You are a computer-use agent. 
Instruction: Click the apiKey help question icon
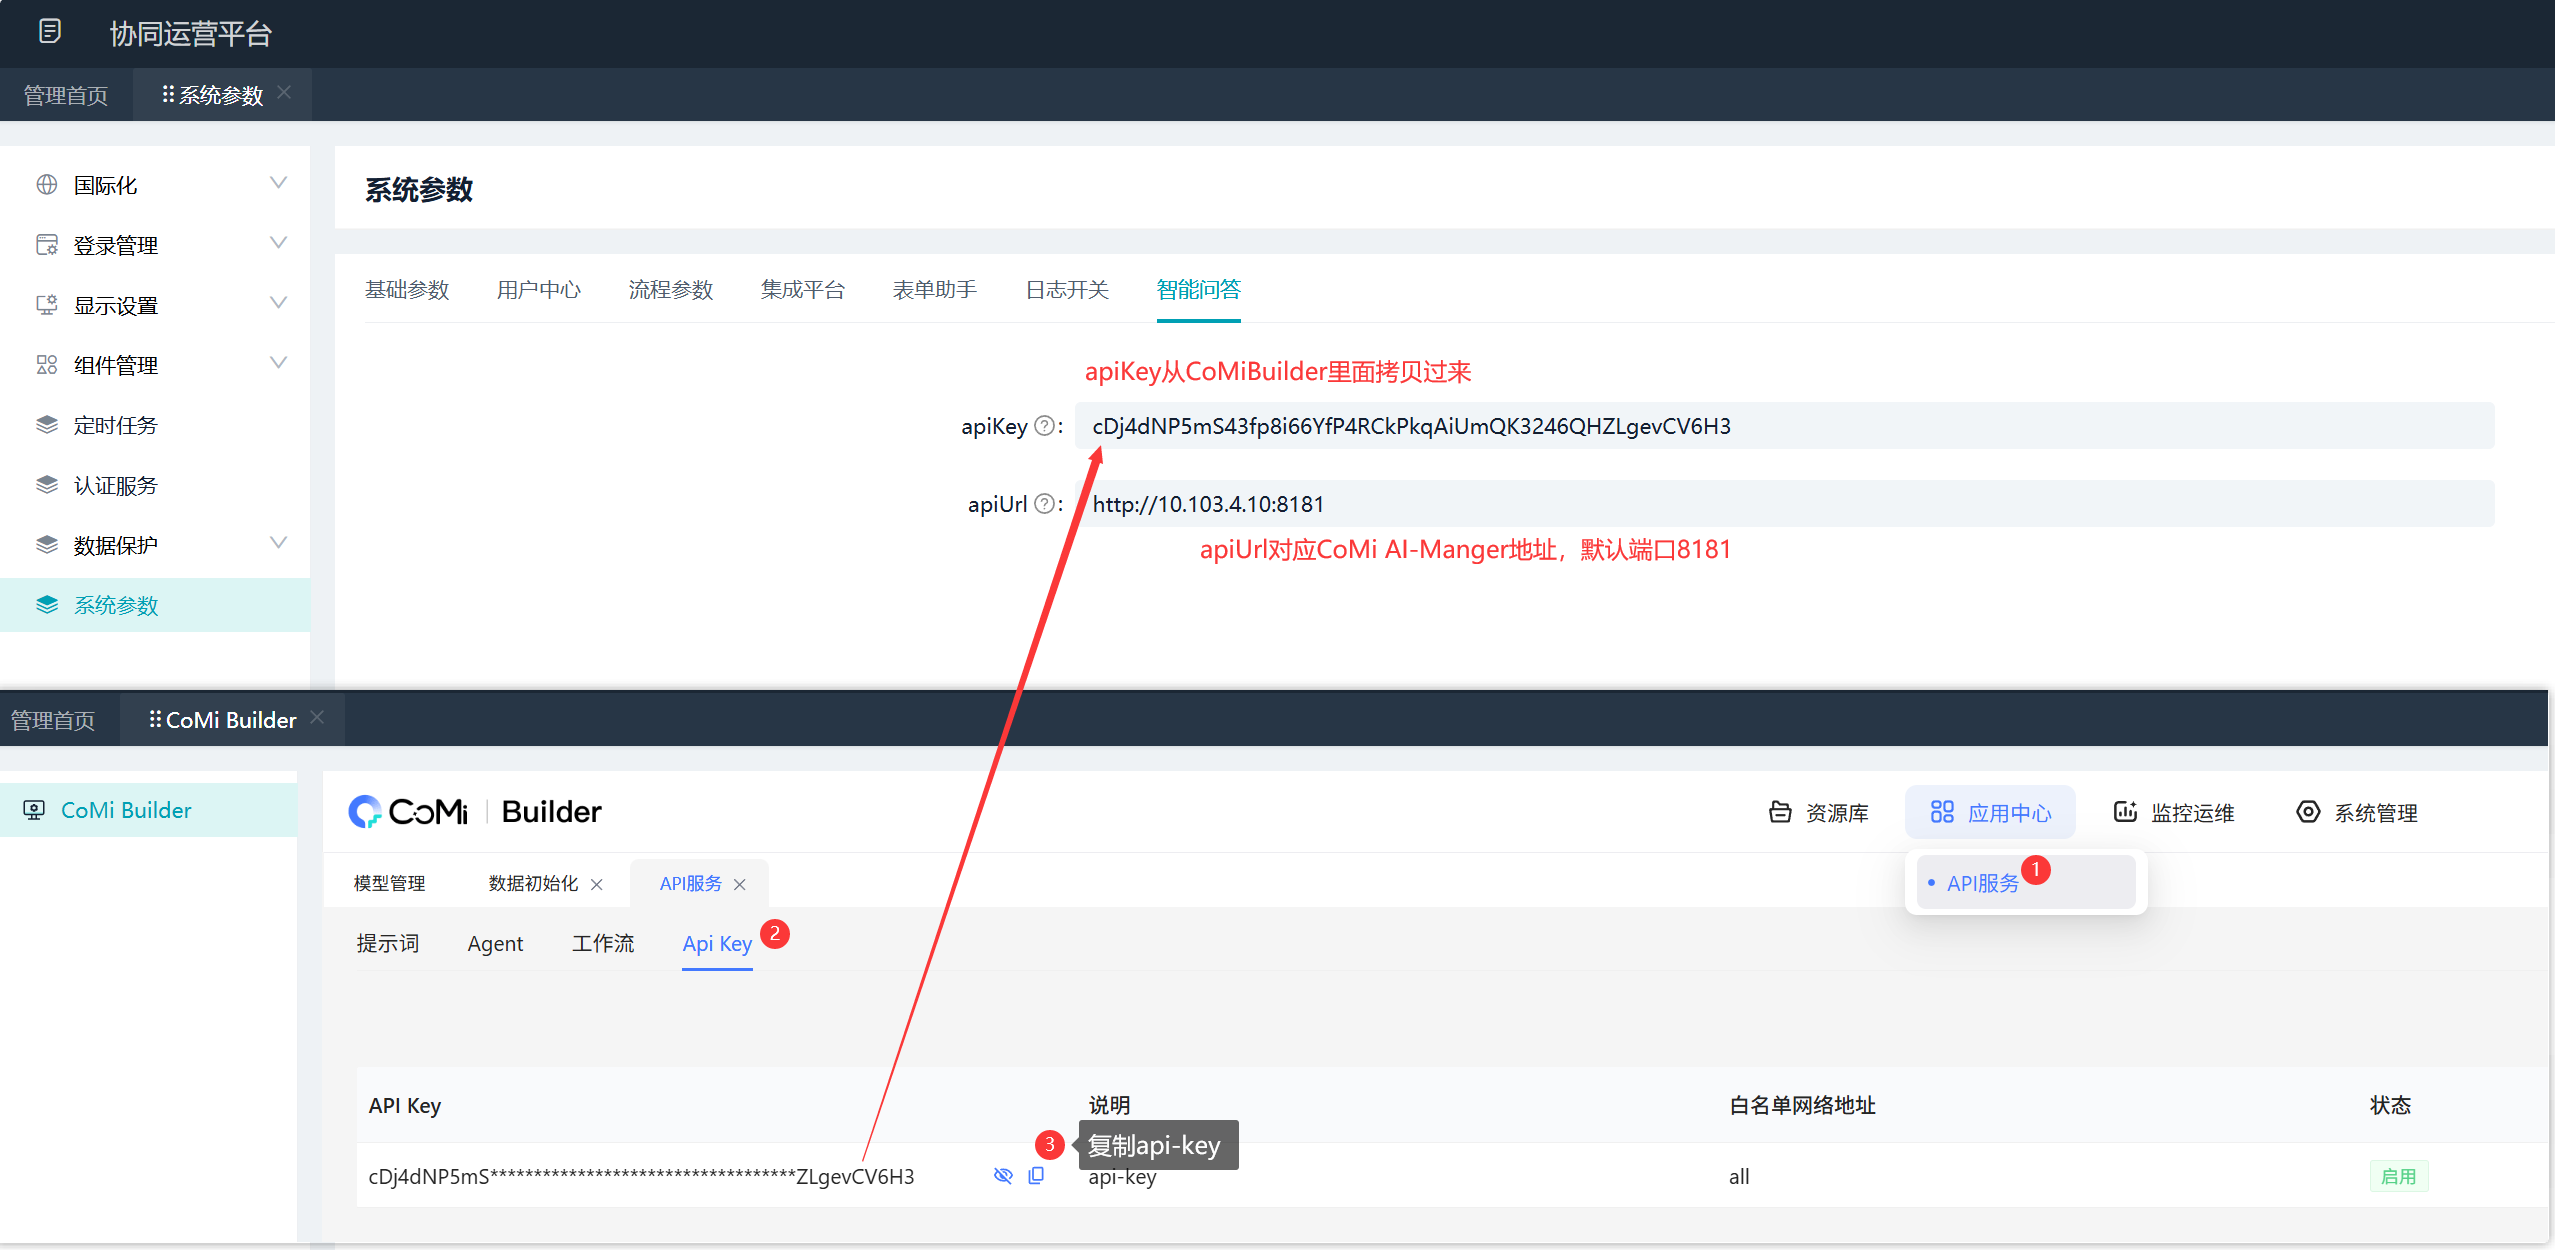tap(1044, 426)
